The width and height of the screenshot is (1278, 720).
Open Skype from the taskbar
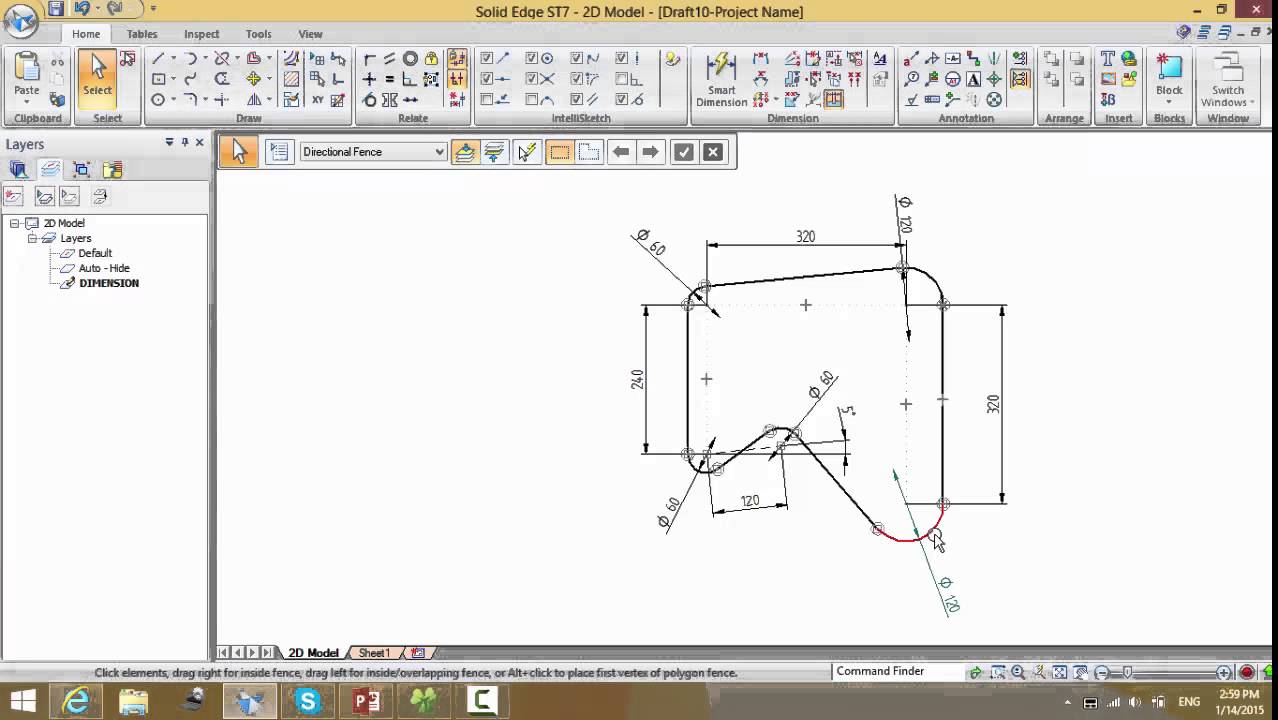308,701
